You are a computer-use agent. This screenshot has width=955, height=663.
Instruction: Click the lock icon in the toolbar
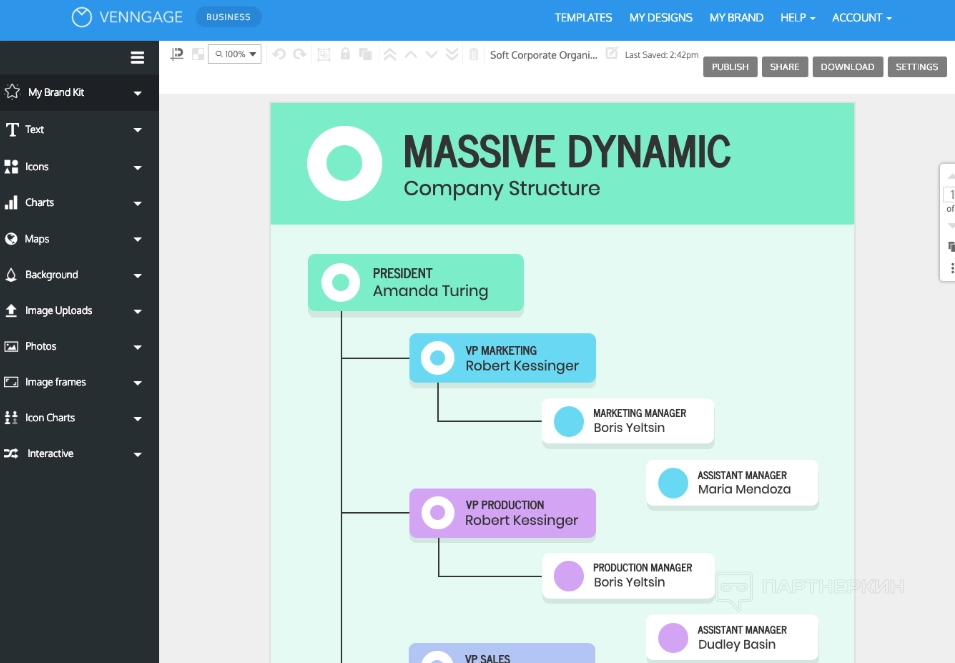coord(345,54)
